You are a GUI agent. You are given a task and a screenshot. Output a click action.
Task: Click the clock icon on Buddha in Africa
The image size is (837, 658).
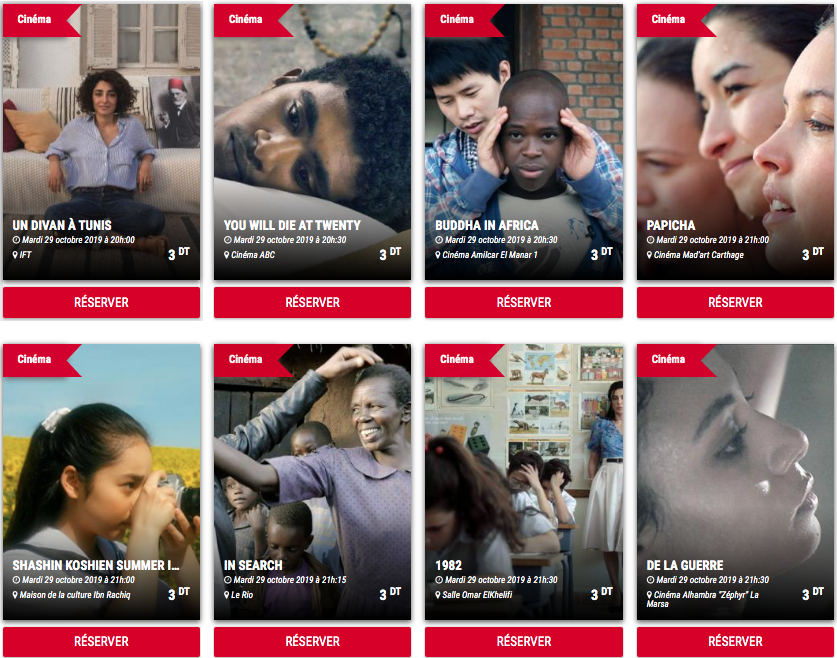click(x=439, y=240)
